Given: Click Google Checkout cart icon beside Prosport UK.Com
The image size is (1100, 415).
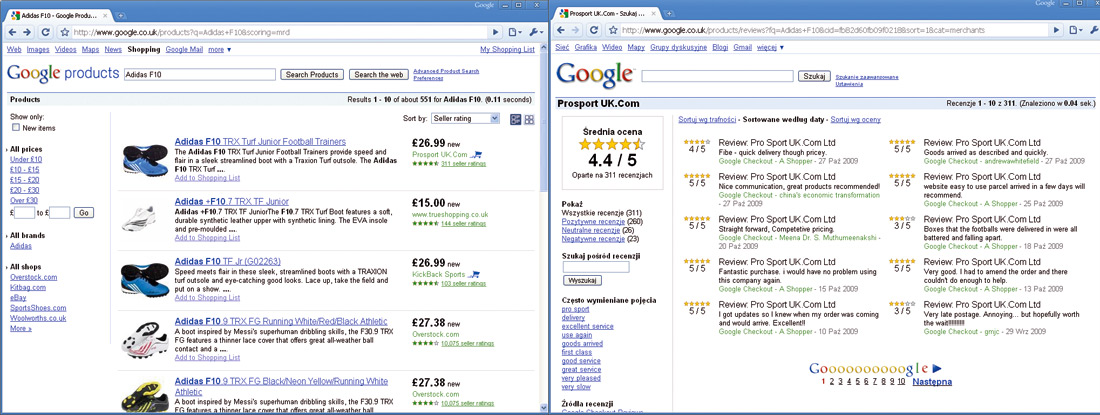Looking at the screenshot, I should coord(476,154).
